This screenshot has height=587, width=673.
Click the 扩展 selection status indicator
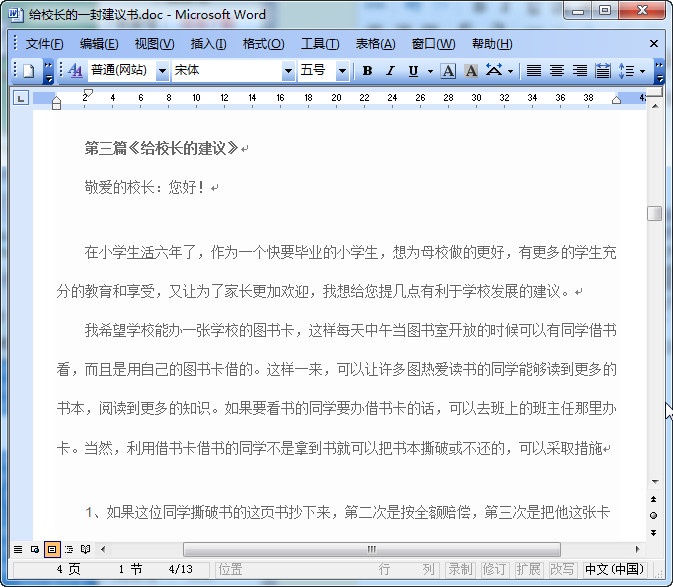coord(528,569)
